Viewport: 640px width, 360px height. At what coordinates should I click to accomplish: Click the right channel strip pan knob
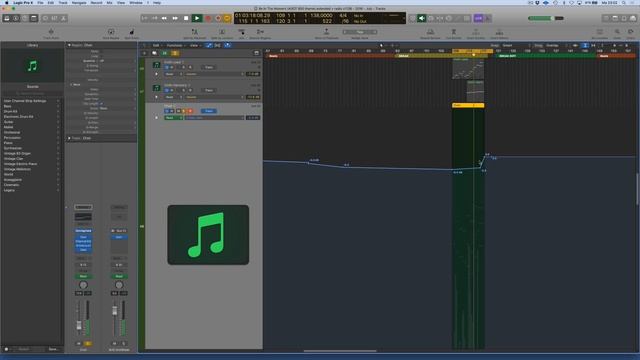[119, 285]
